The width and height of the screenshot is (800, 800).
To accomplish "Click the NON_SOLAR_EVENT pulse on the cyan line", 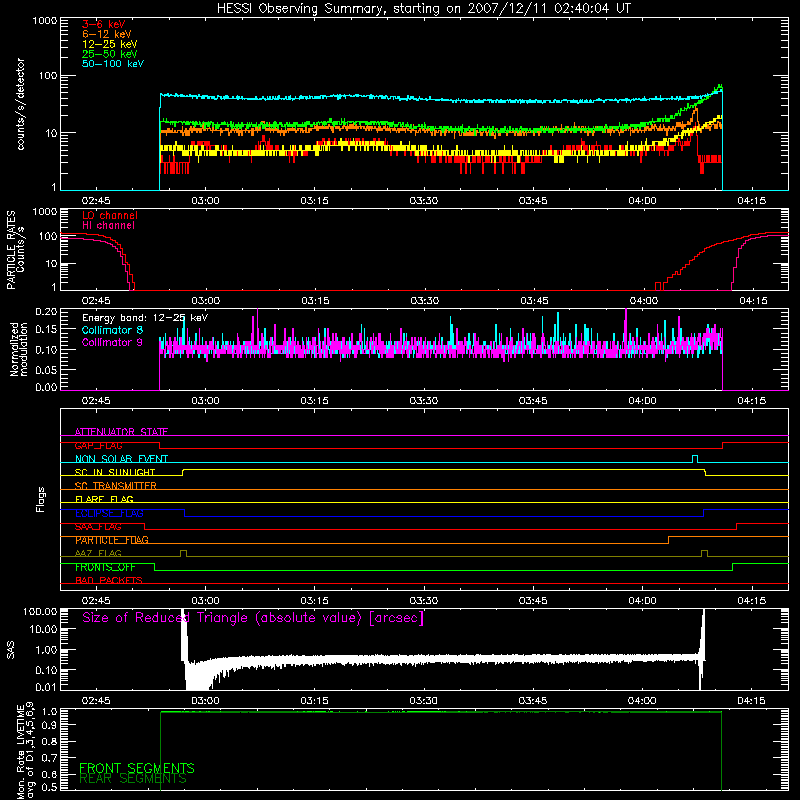I will click(x=694, y=458).
